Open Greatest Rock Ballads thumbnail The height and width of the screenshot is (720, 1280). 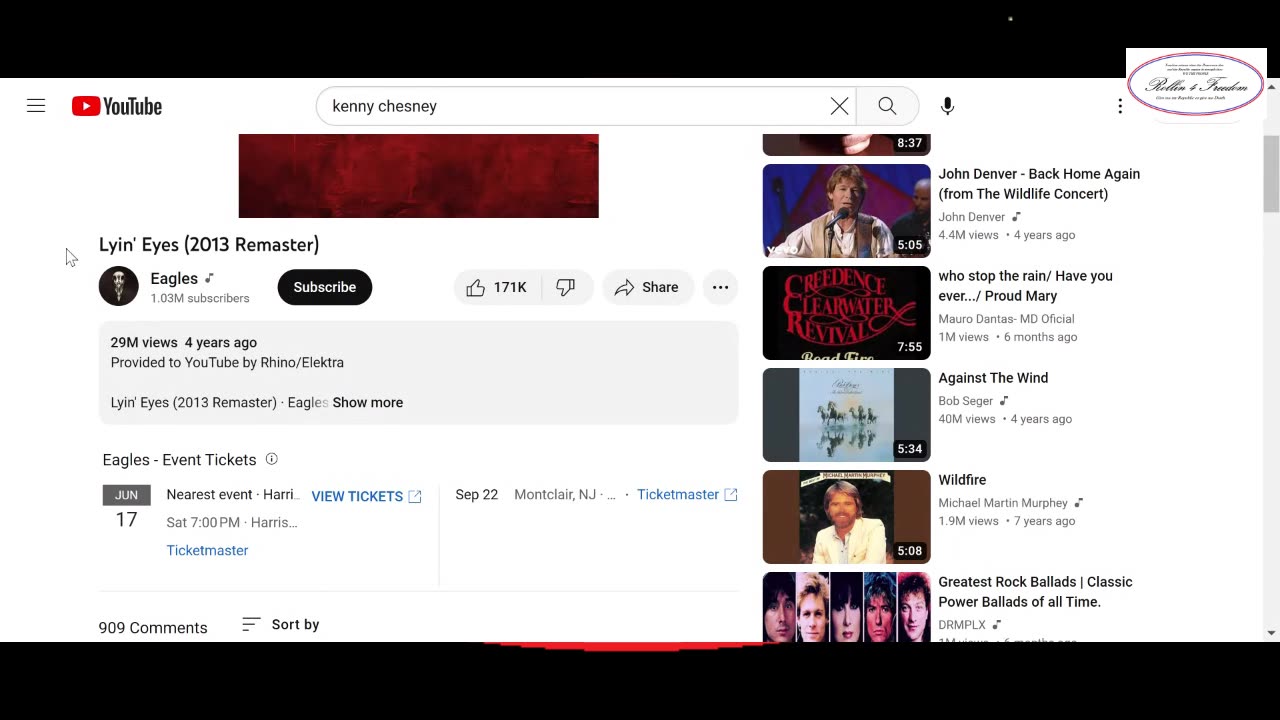click(846, 607)
